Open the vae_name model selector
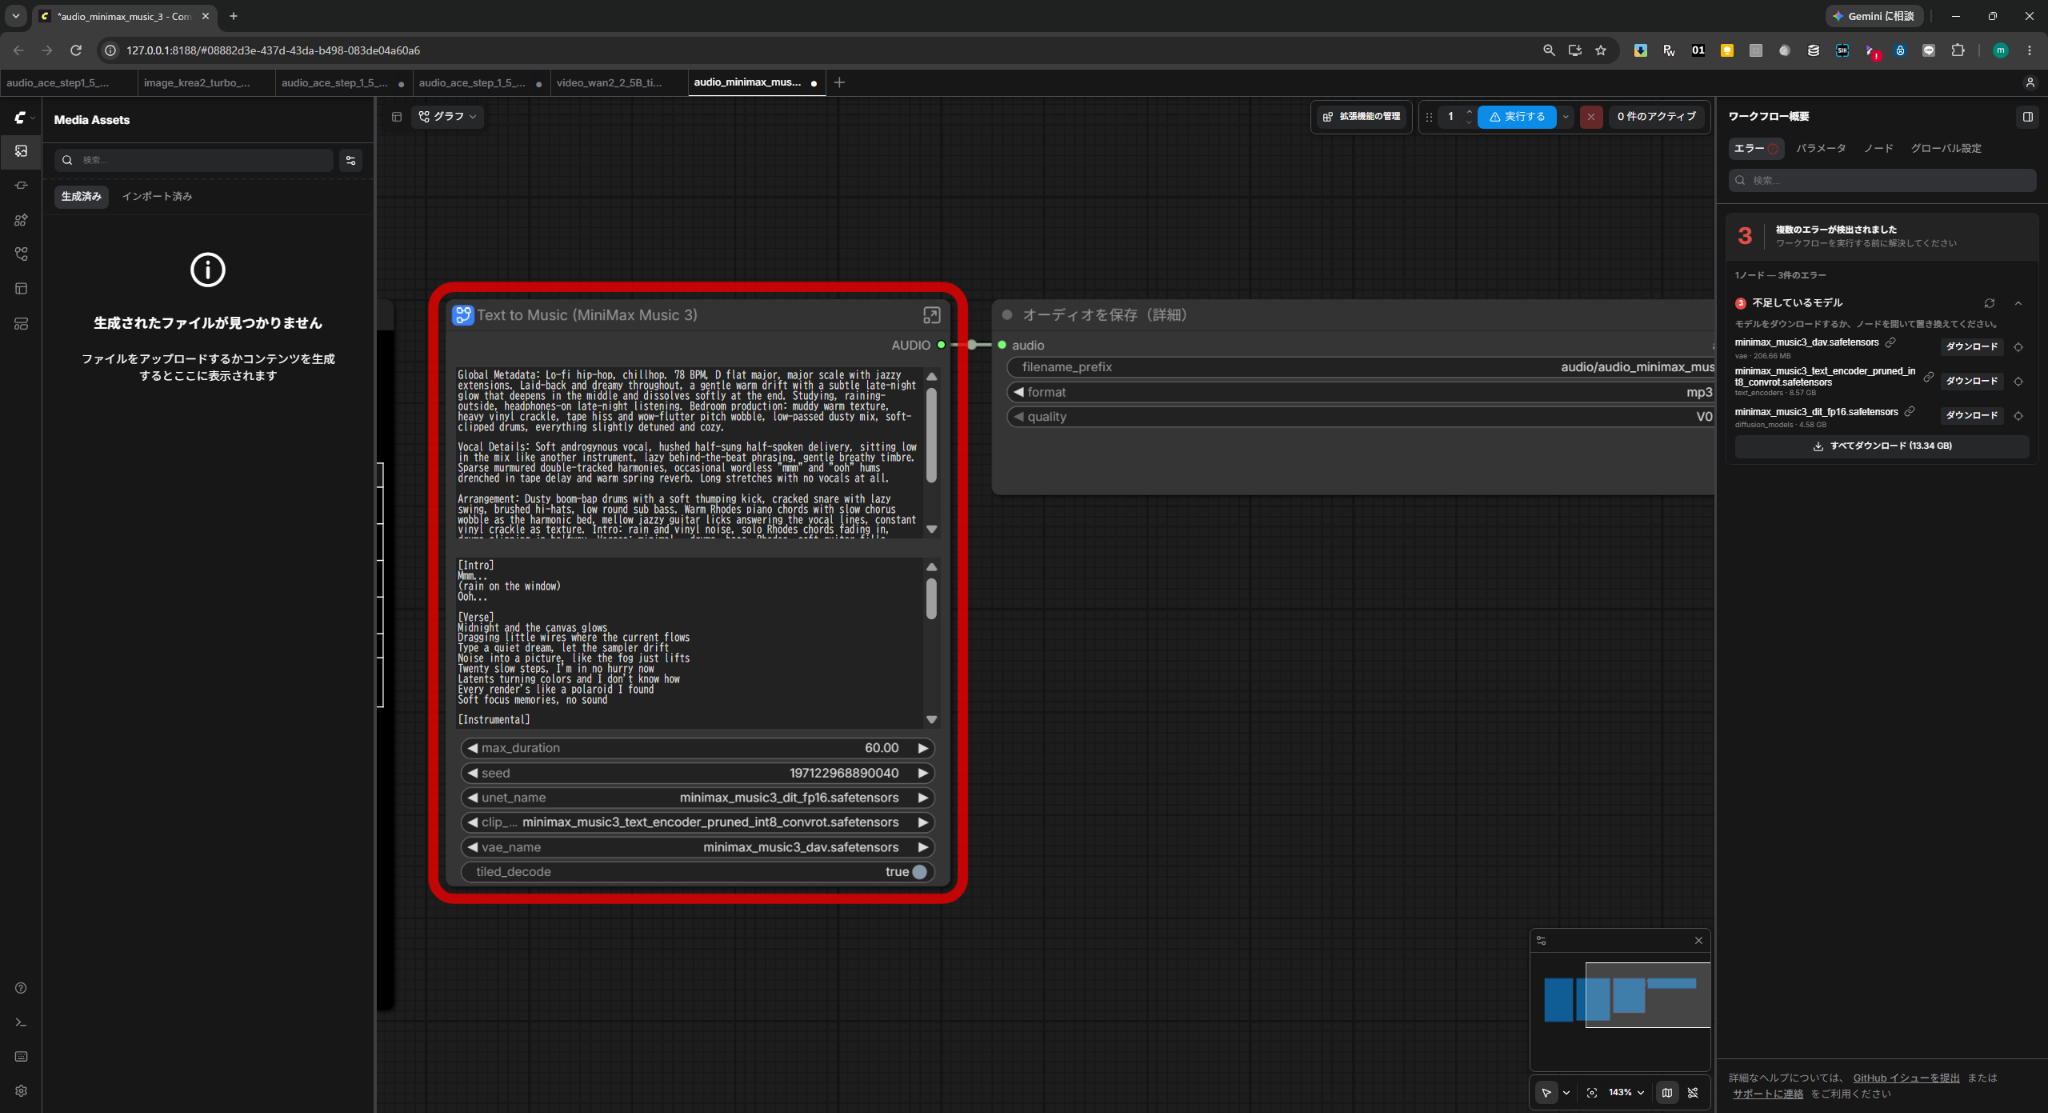 click(697, 847)
